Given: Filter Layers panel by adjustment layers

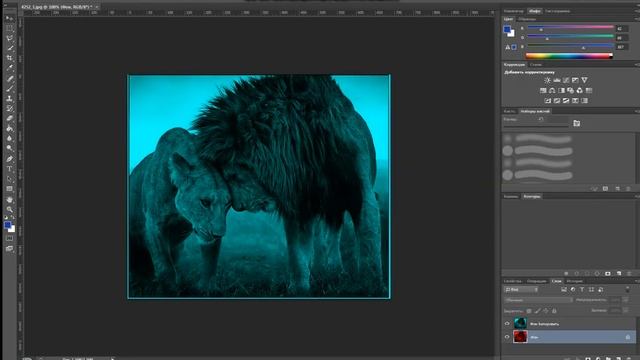Looking at the screenshot, I should click(x=573, y=290).
